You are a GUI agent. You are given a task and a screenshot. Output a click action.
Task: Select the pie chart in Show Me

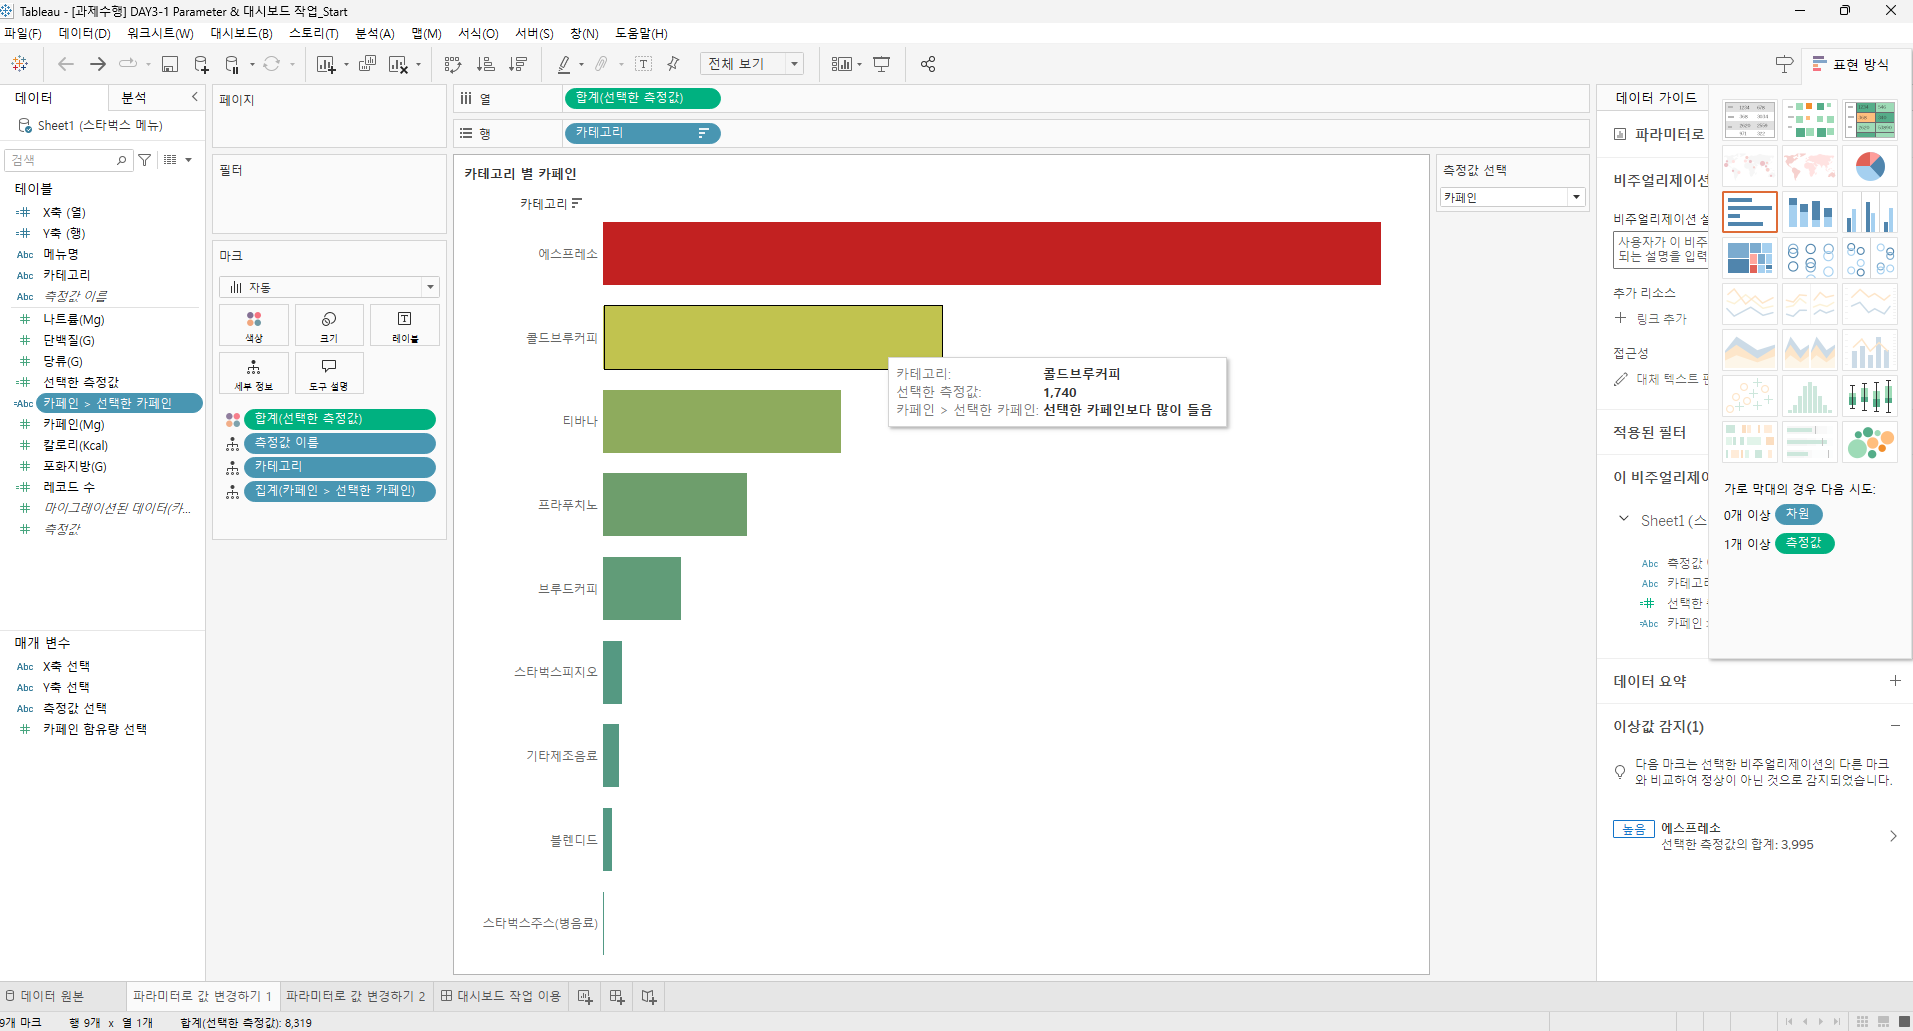click(1870, 166)
